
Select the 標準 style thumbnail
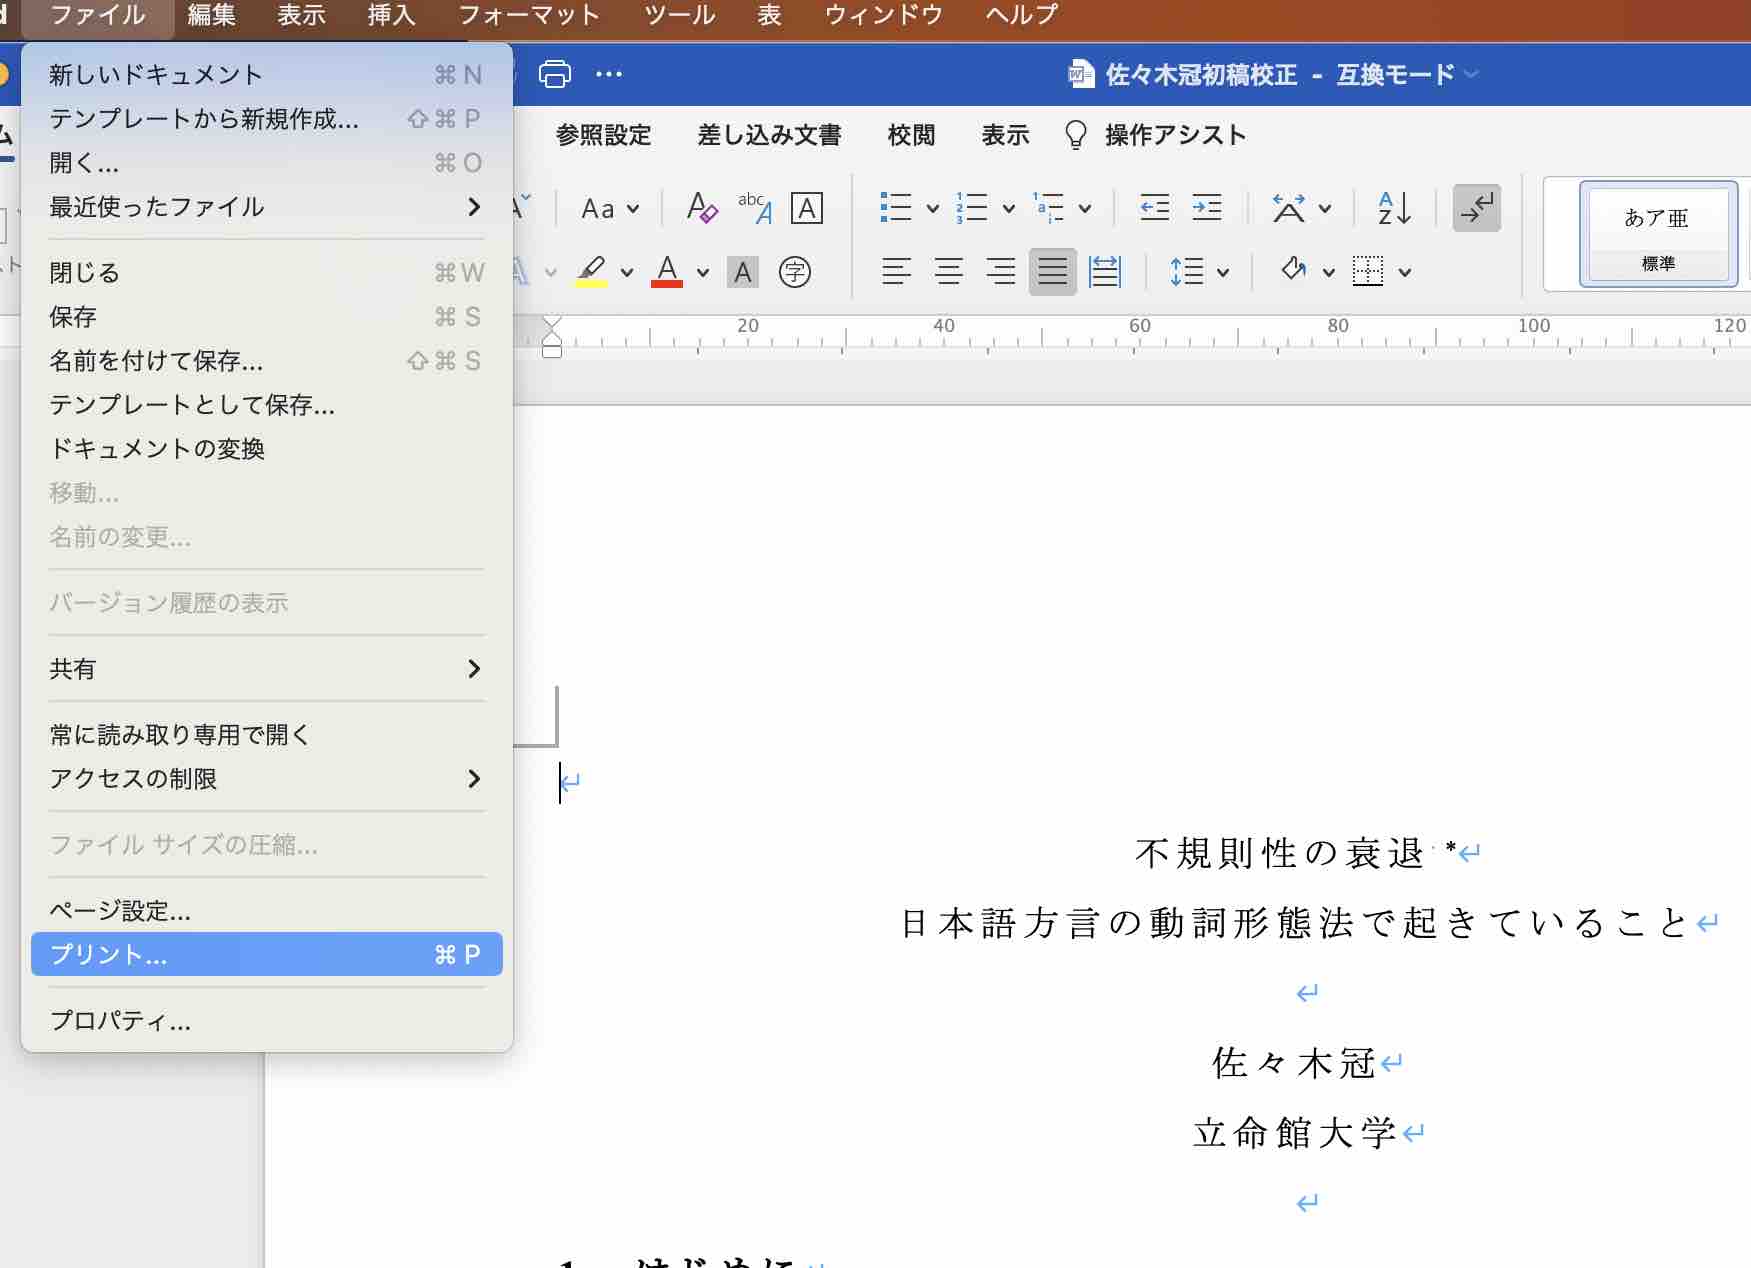[x=1658, y=234]
